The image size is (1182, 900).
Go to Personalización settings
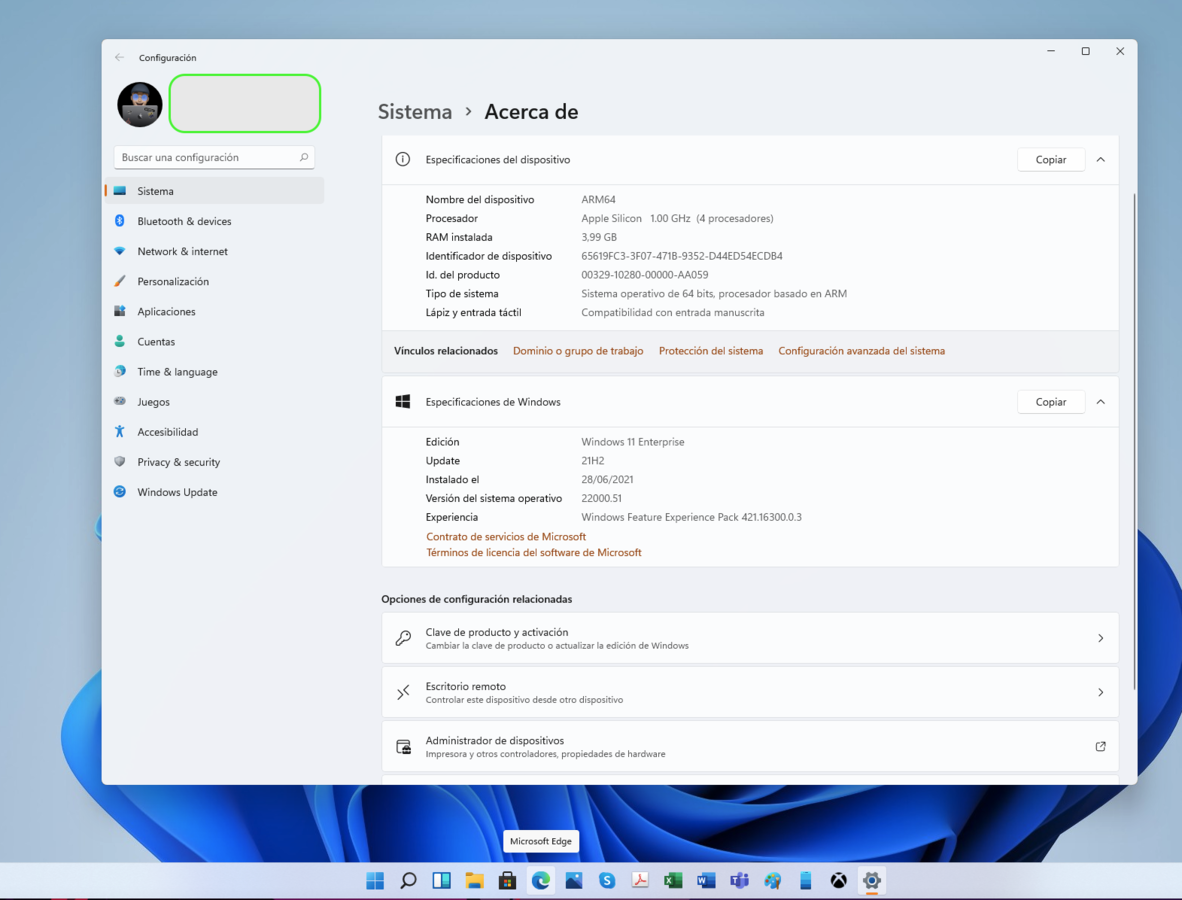(214, 281)
